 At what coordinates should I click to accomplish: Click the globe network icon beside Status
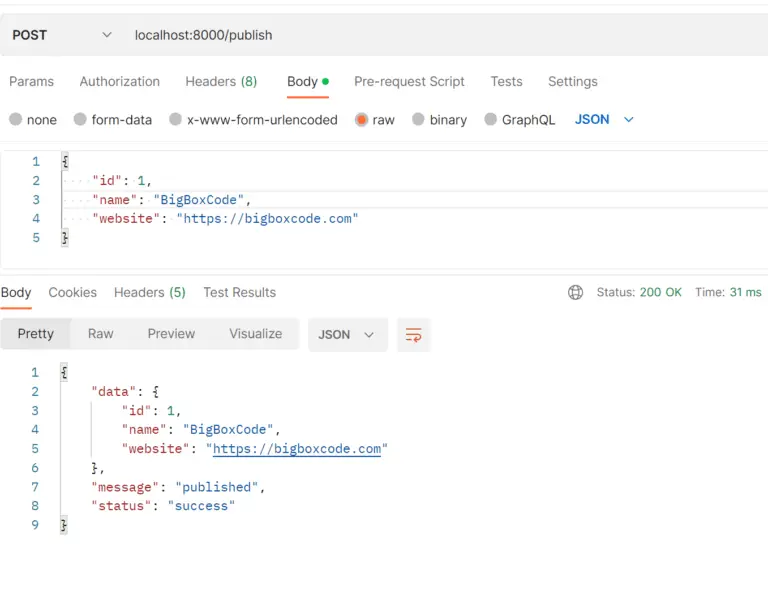click(576, 292)
